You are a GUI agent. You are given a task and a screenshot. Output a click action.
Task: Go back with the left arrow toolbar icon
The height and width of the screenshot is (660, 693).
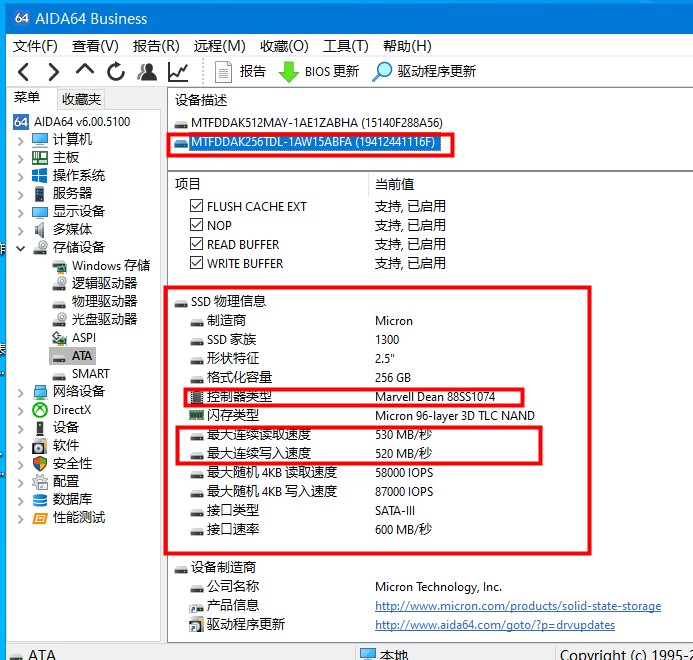click(x=23, y=72)
